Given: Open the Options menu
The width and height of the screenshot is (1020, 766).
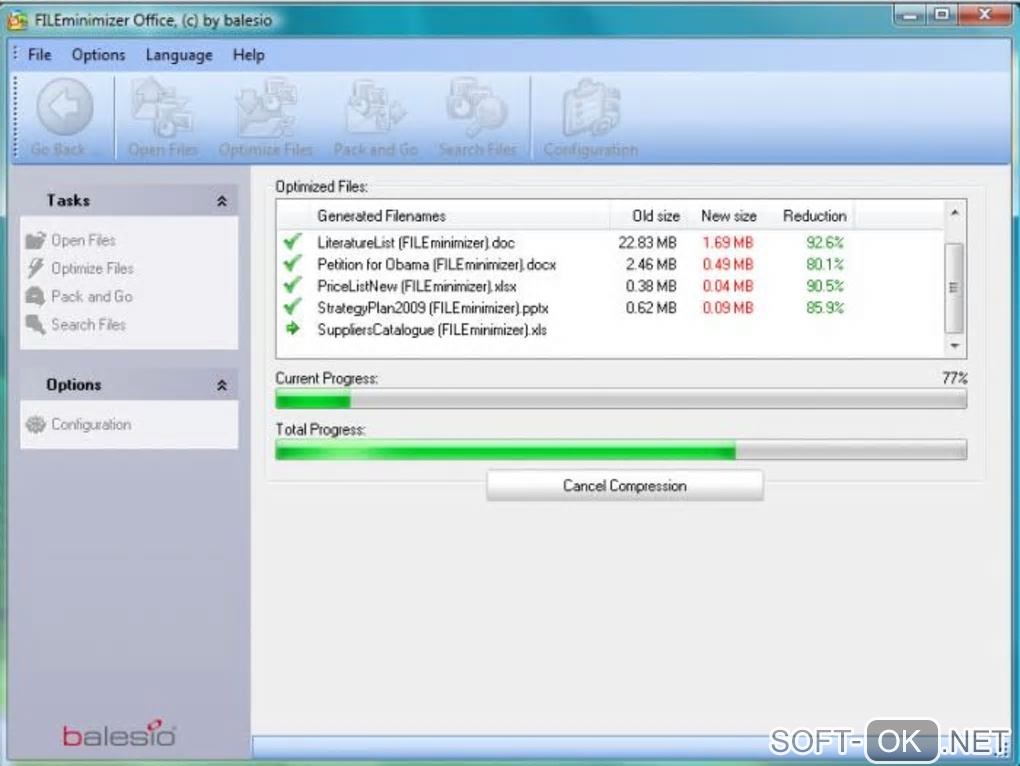Looking at the screenshot, I should (98, 55).
